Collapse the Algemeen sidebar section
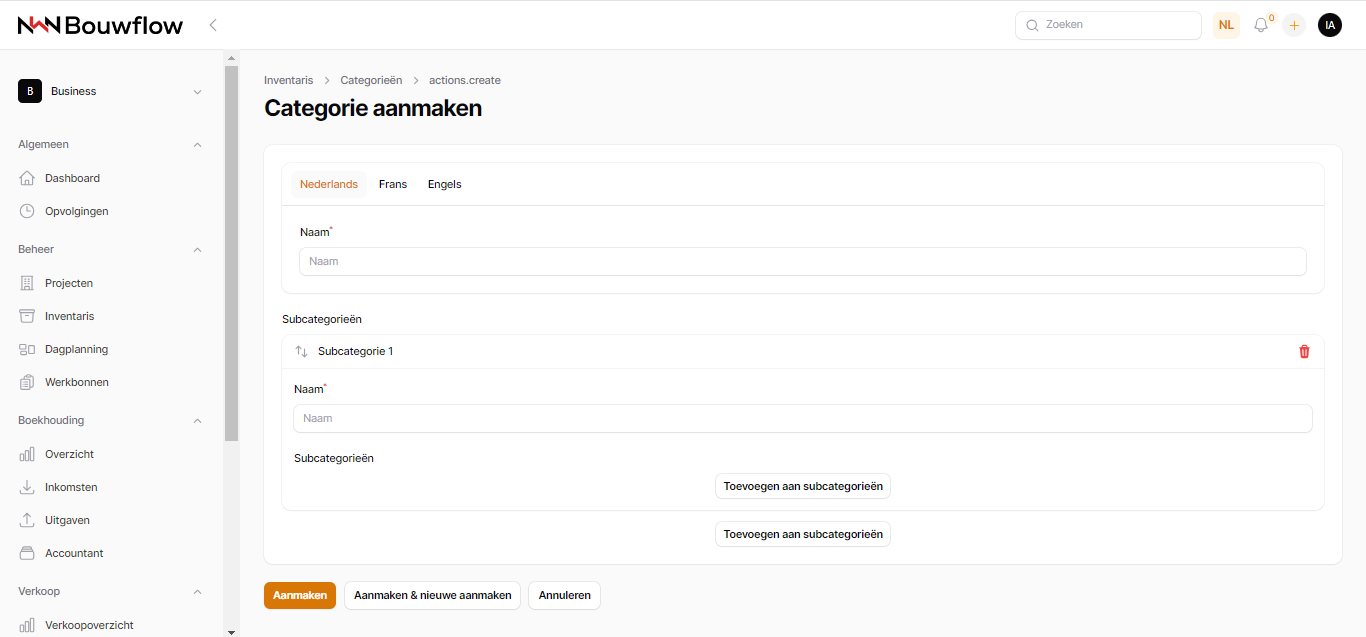Viewport: 1366px width, 637px height. pos(197,145)
